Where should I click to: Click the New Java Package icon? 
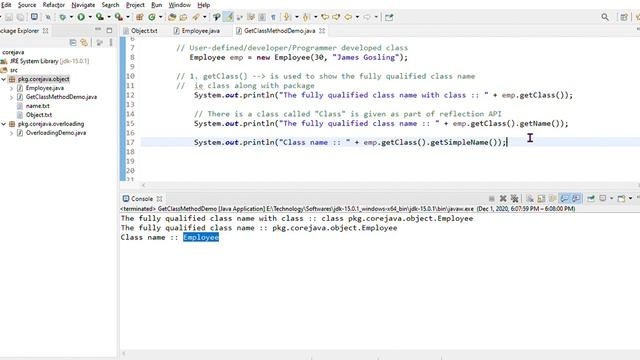[140, 17]
